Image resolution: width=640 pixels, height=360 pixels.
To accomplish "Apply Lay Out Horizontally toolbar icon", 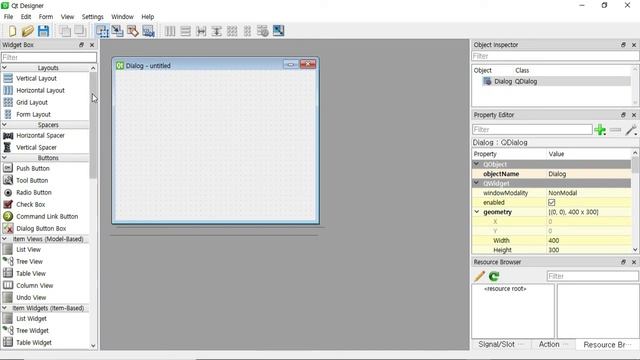I will point(170,31).
